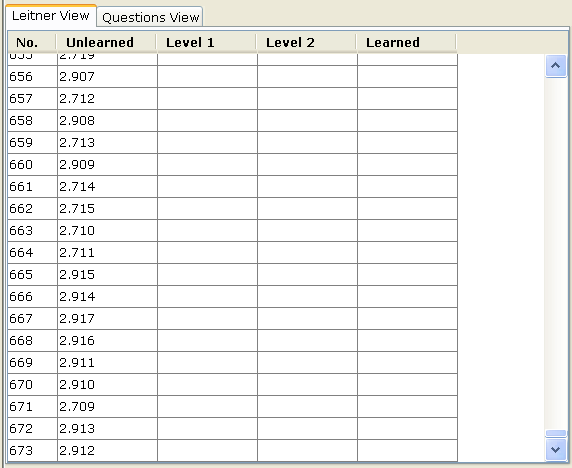Image resolution: width=572 pixels, height=468 pixels.
Task: Switch to the Questions View tab
Action: tap(150, 17)
